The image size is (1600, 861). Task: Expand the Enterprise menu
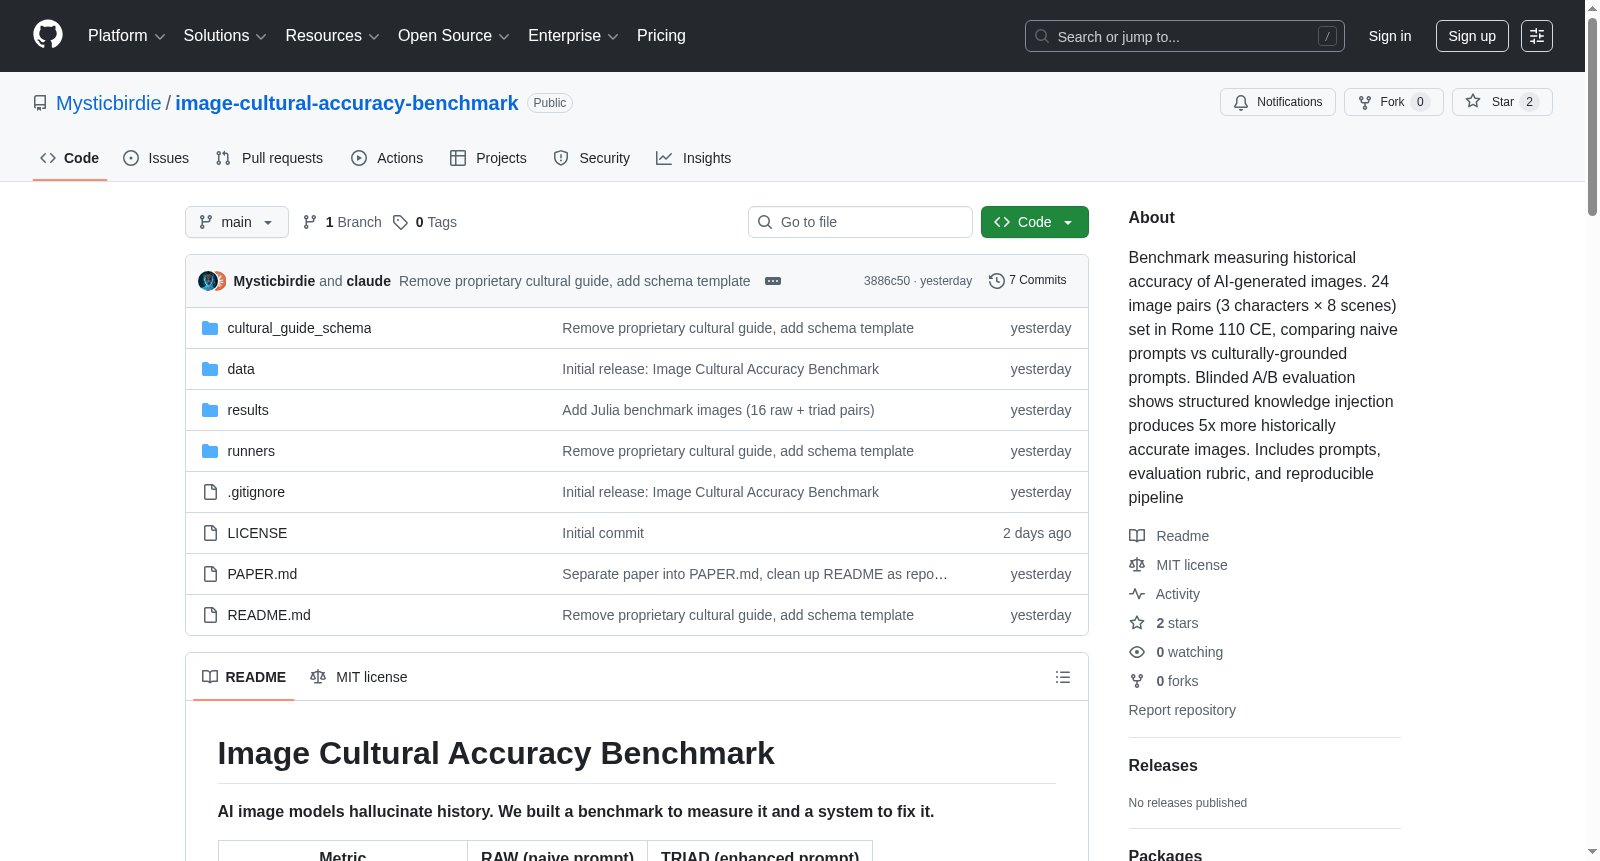[x=573, y=36]
